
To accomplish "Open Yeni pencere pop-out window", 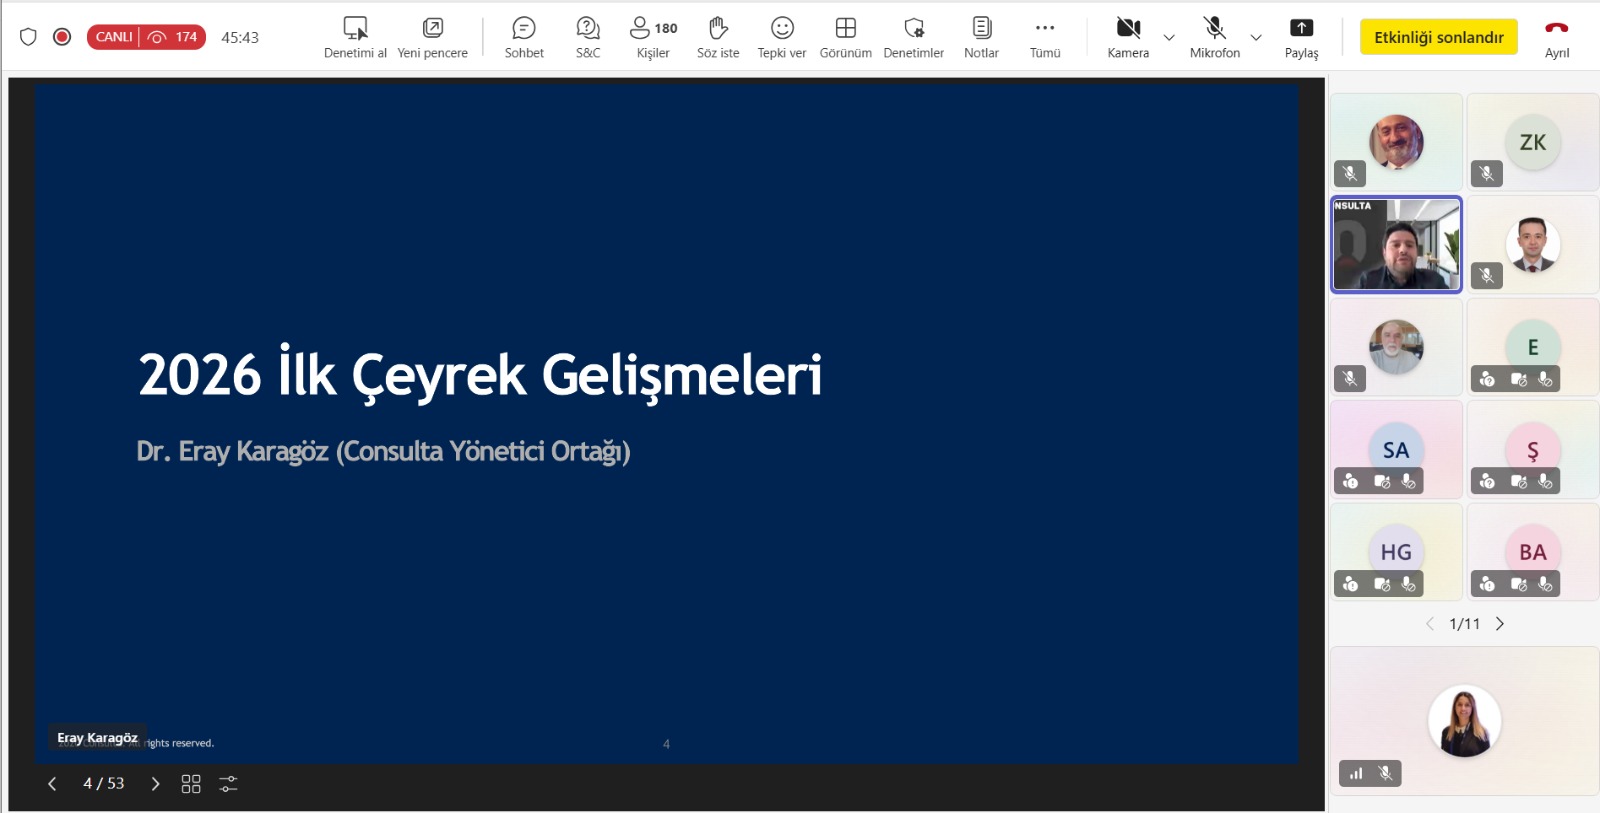I will coord(432,38).
